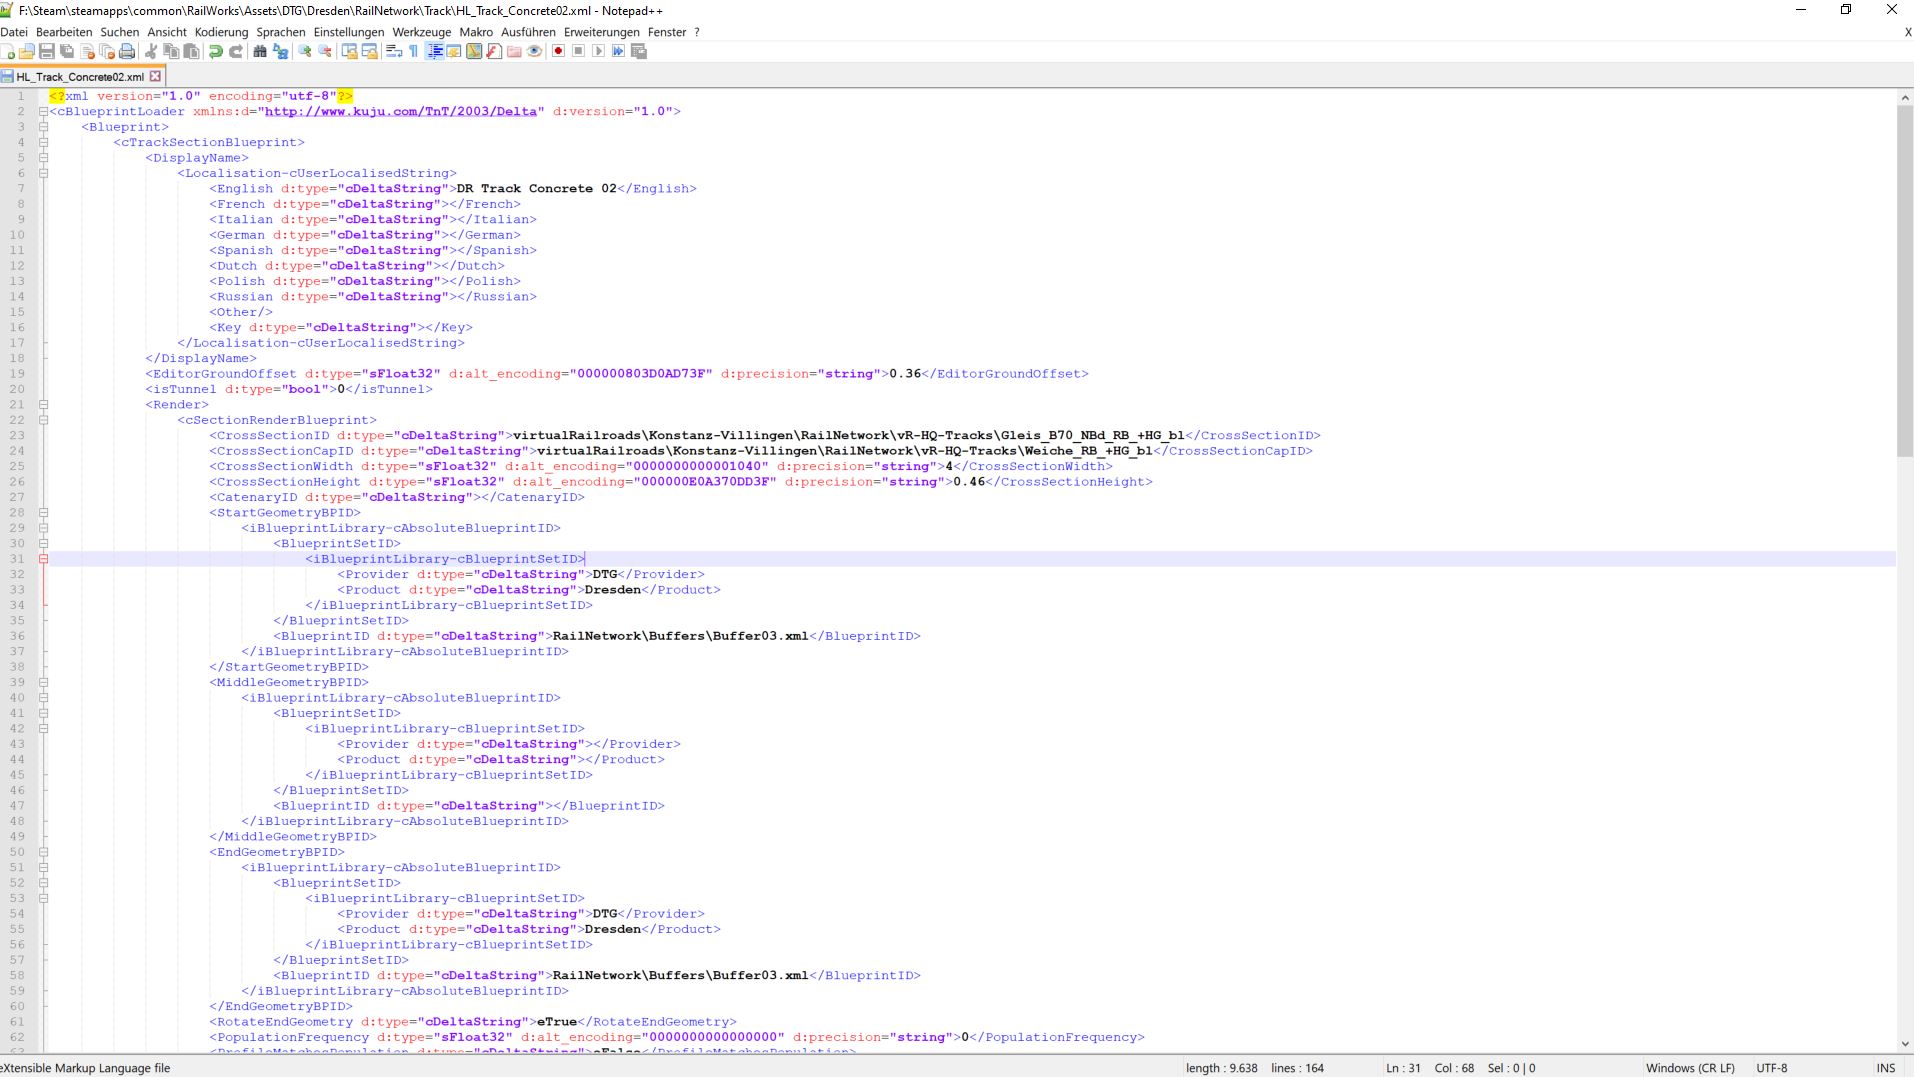Click the vertical scrollbar thumb
This screenshot has height=1077, width=1914.
point(1904,280)
